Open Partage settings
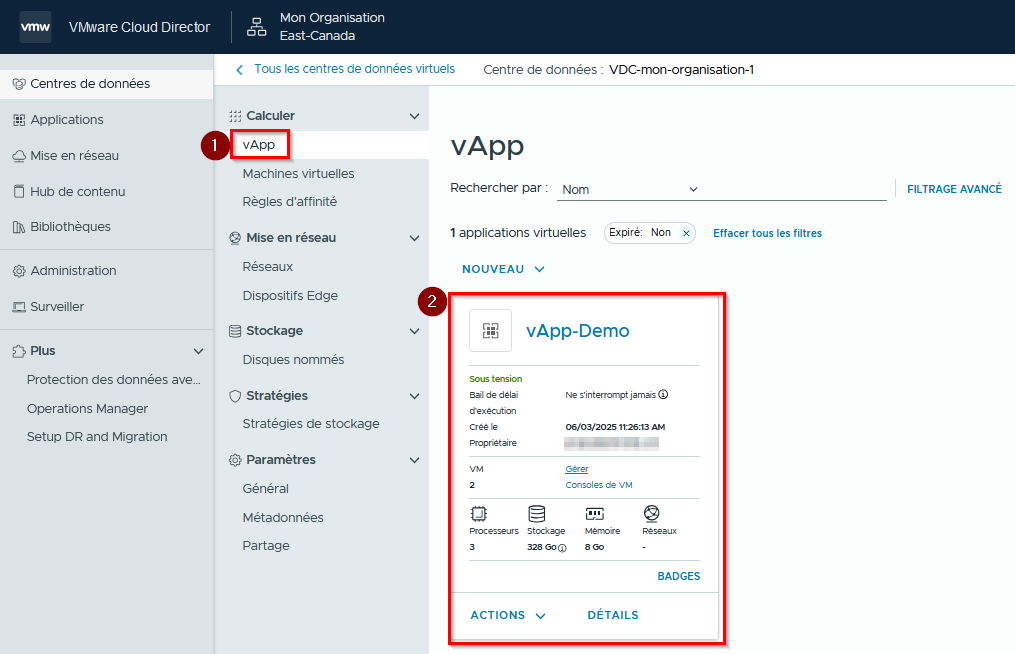 click(265, 546)
